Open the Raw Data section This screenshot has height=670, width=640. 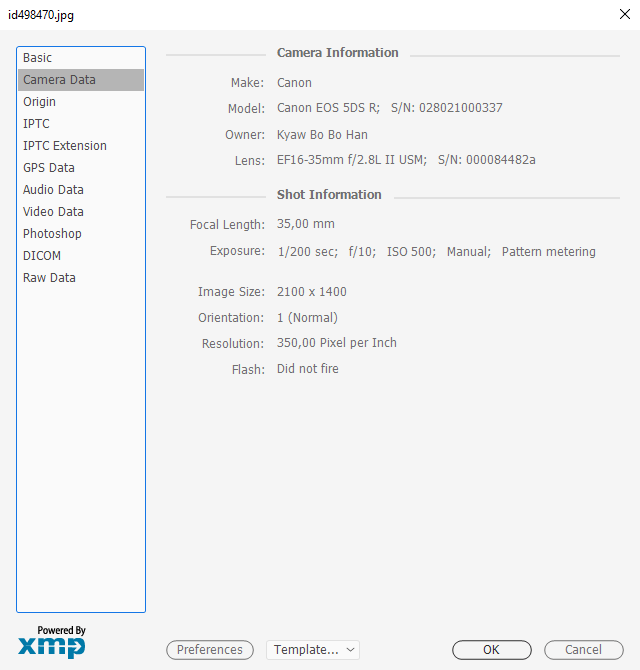coord(81,278)
